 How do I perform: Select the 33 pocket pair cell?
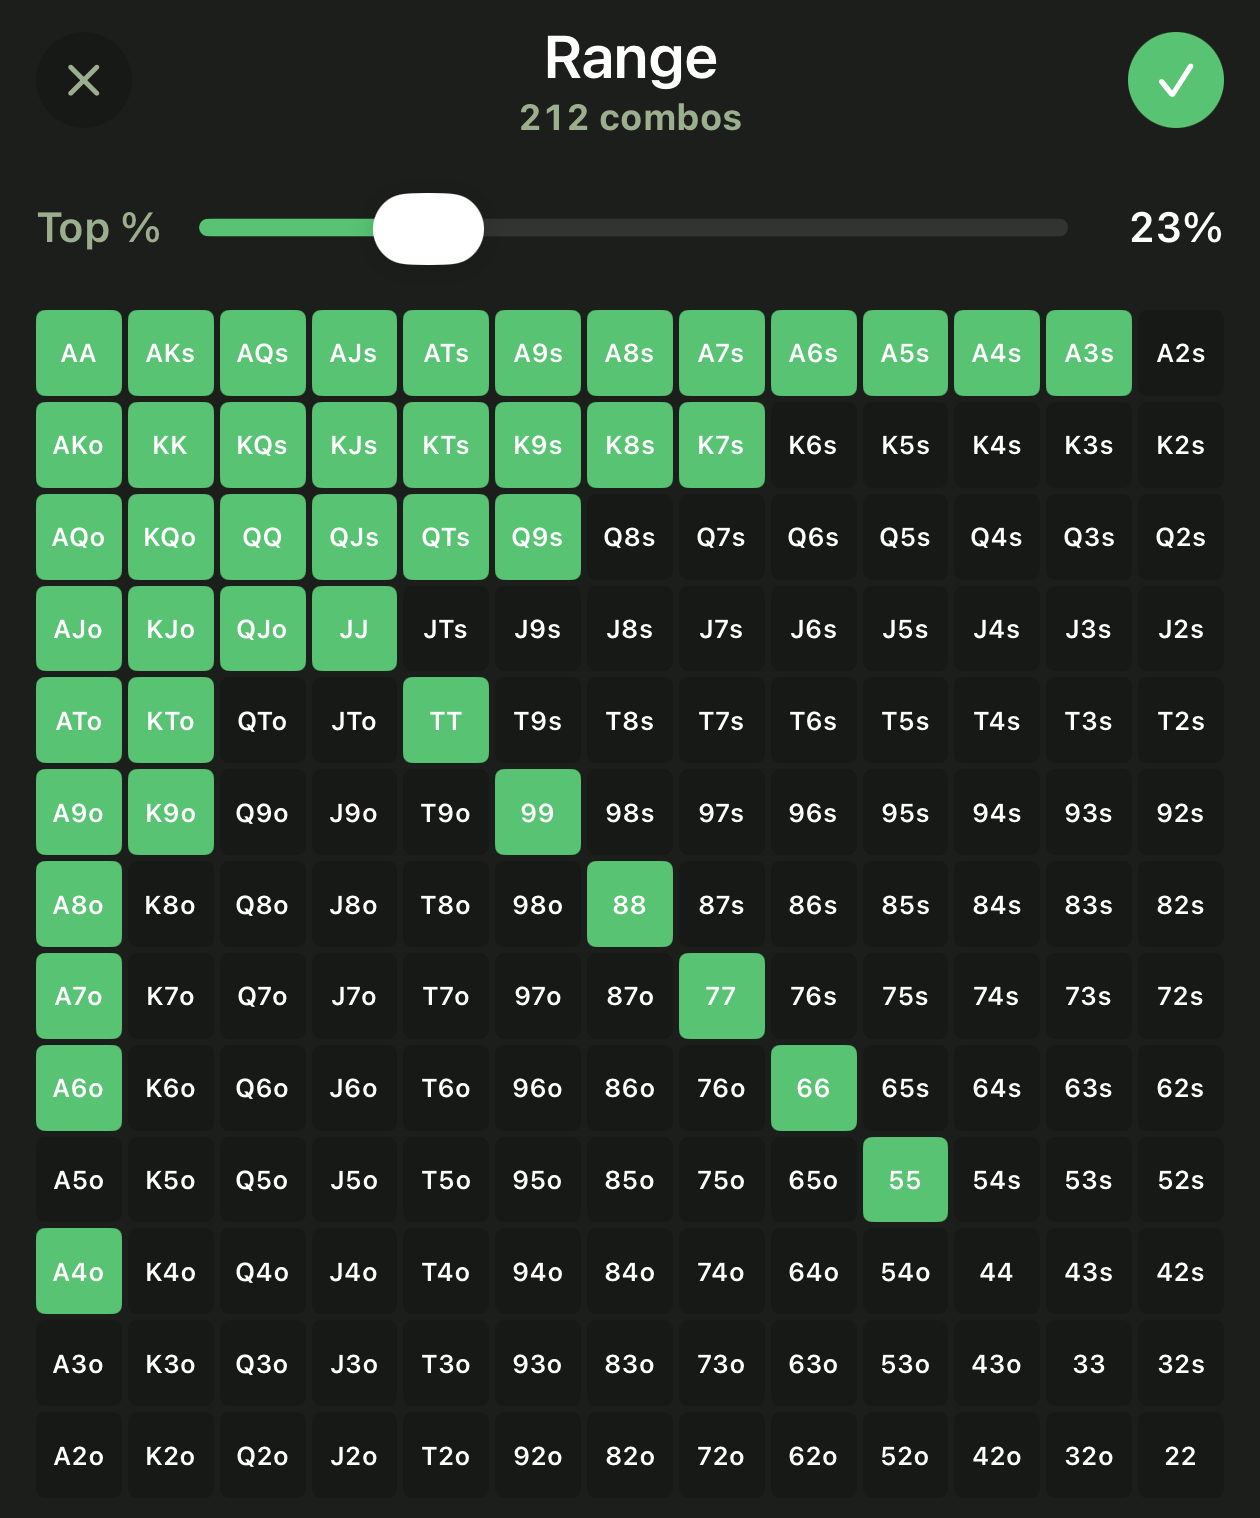1089,1364
